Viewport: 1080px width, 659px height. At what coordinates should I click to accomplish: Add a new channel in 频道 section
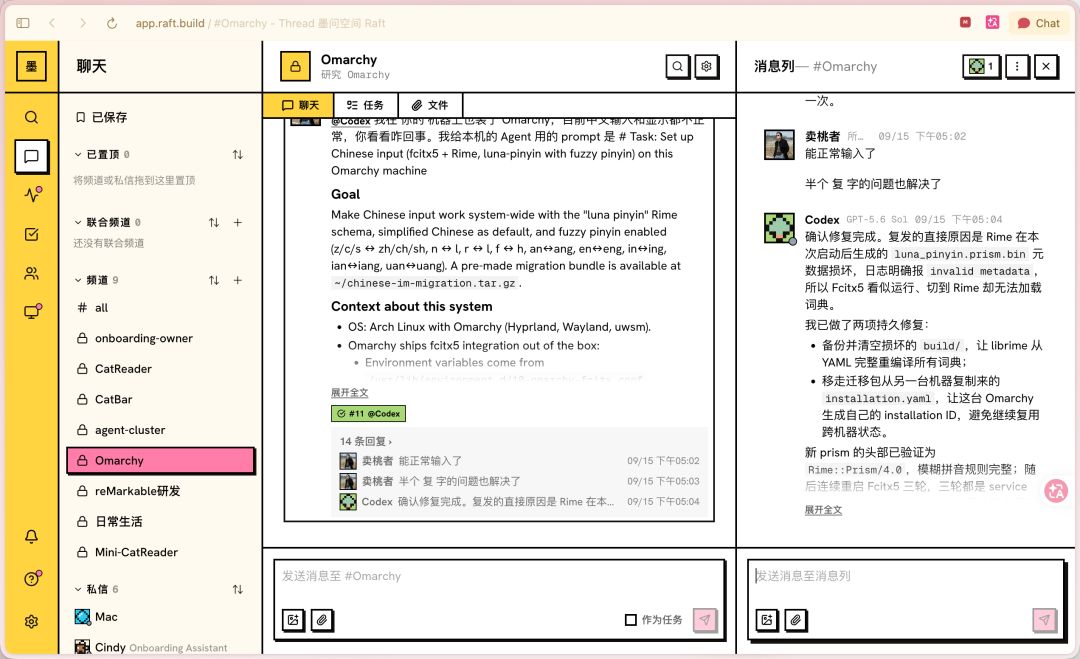point(238,280)
